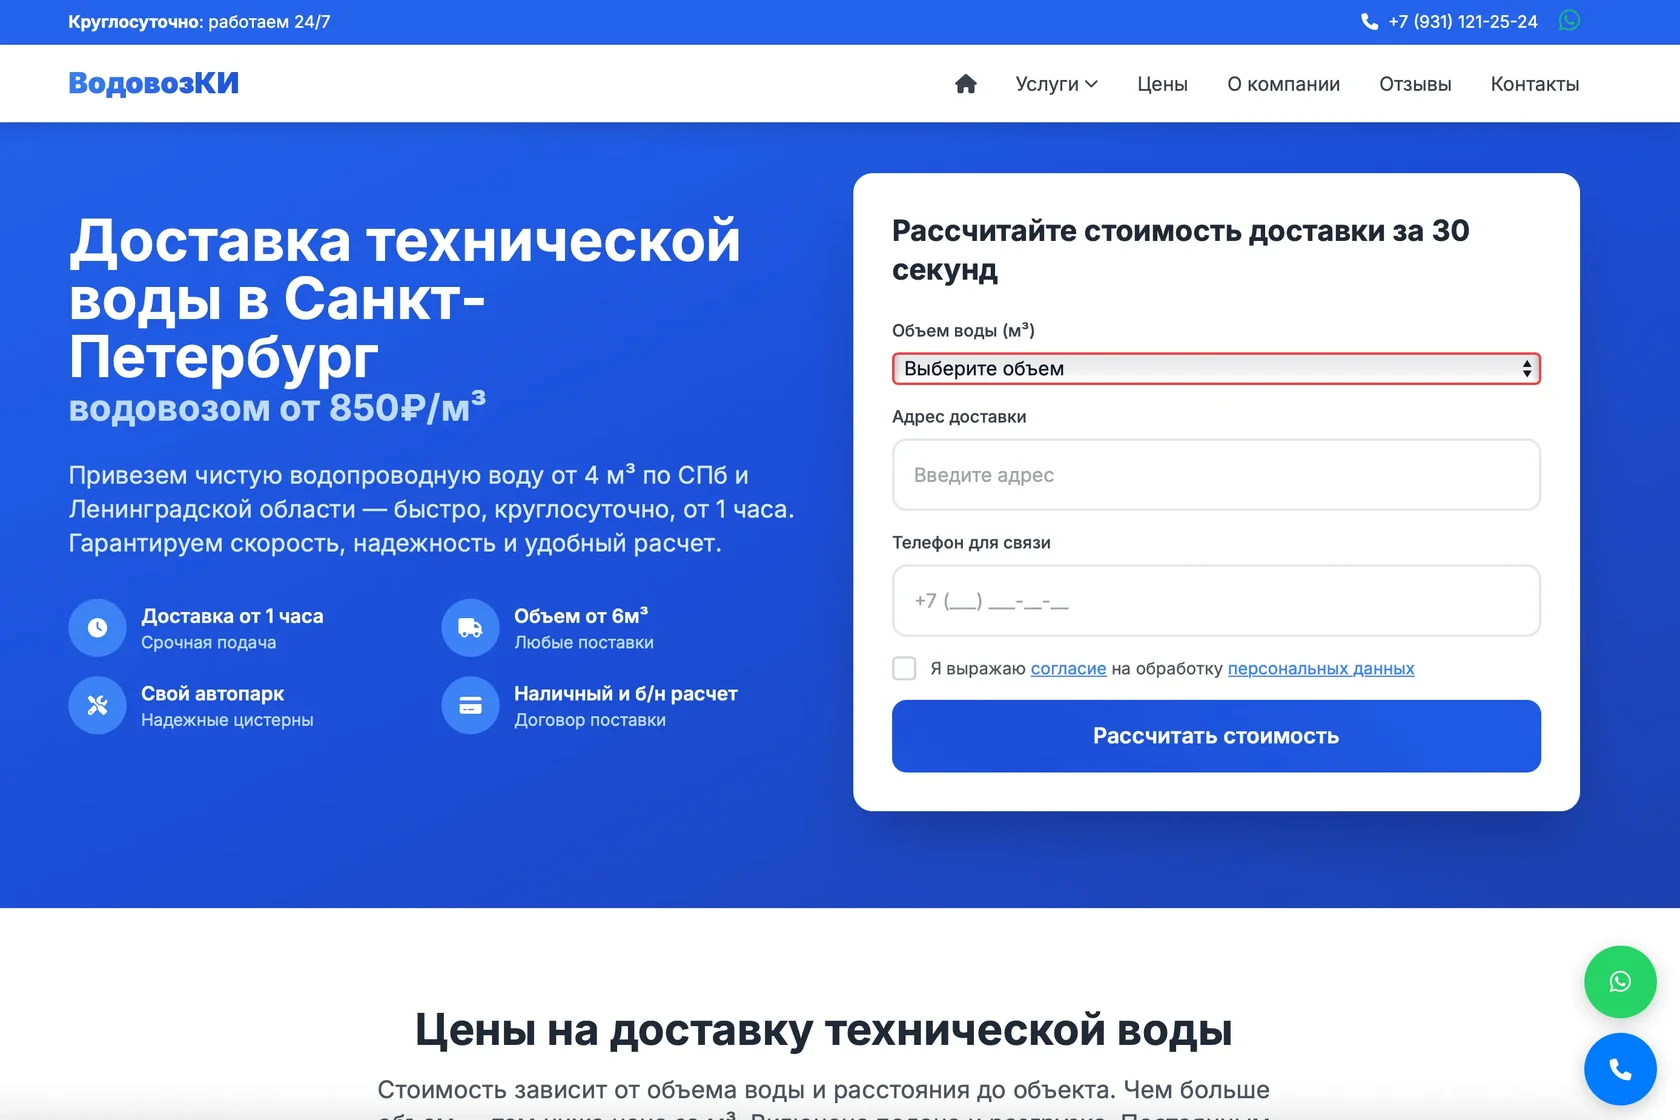Viewport: 1680px width, 1120px height.
Task: Go to 'Контакты' in the navigation
Action: pos(1535,84)
